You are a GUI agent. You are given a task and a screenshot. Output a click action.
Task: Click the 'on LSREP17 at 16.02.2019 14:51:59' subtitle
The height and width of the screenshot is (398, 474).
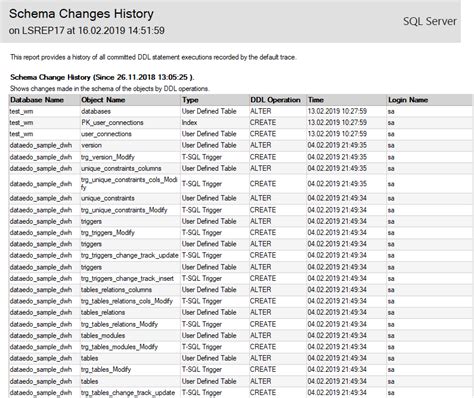[87, 30]
